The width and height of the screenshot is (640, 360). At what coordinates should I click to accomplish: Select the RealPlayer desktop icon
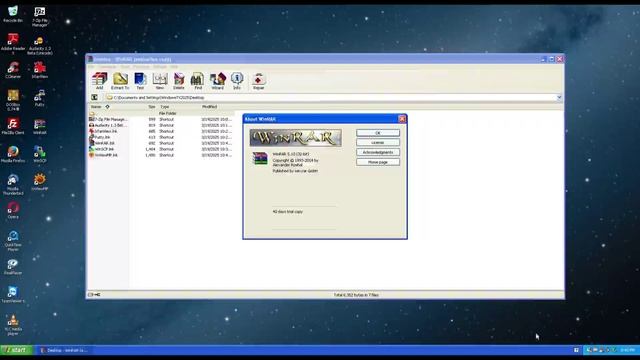(13, 267)
